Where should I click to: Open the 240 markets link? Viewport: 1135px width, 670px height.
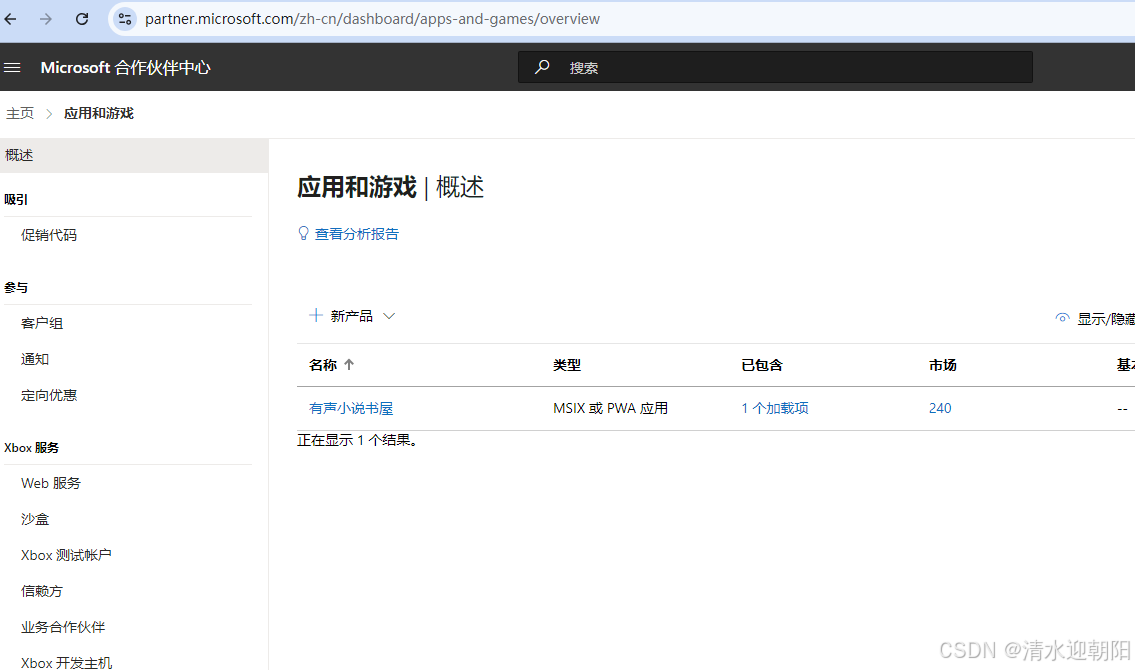pos(940,408)
